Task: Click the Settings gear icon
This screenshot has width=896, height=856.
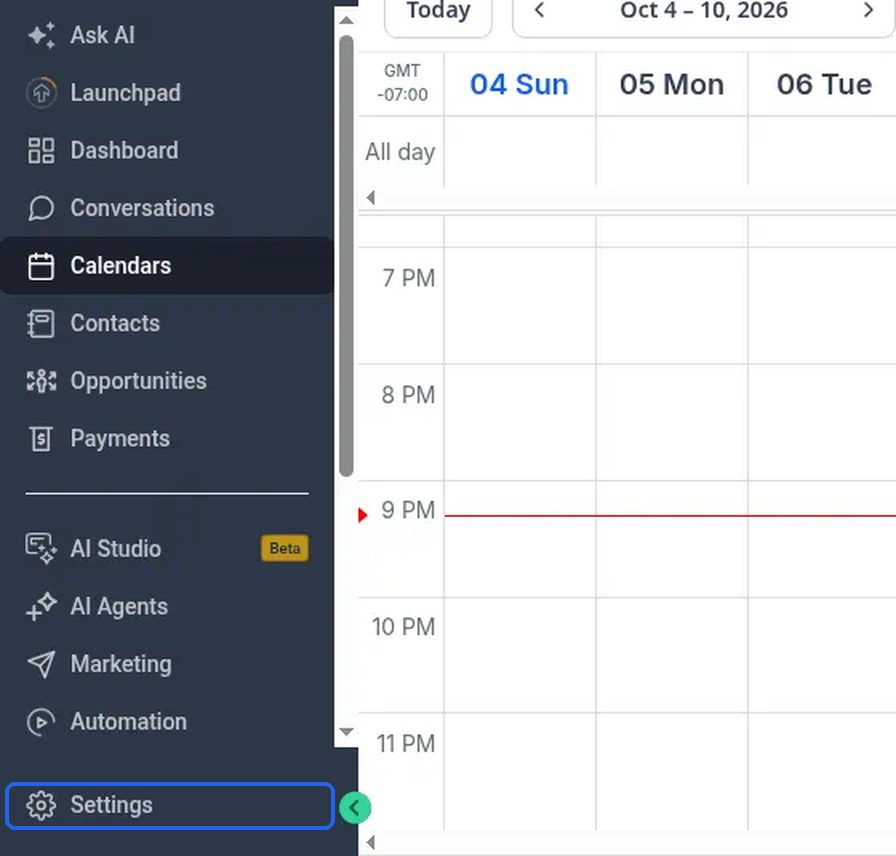Action: [41, 805]
